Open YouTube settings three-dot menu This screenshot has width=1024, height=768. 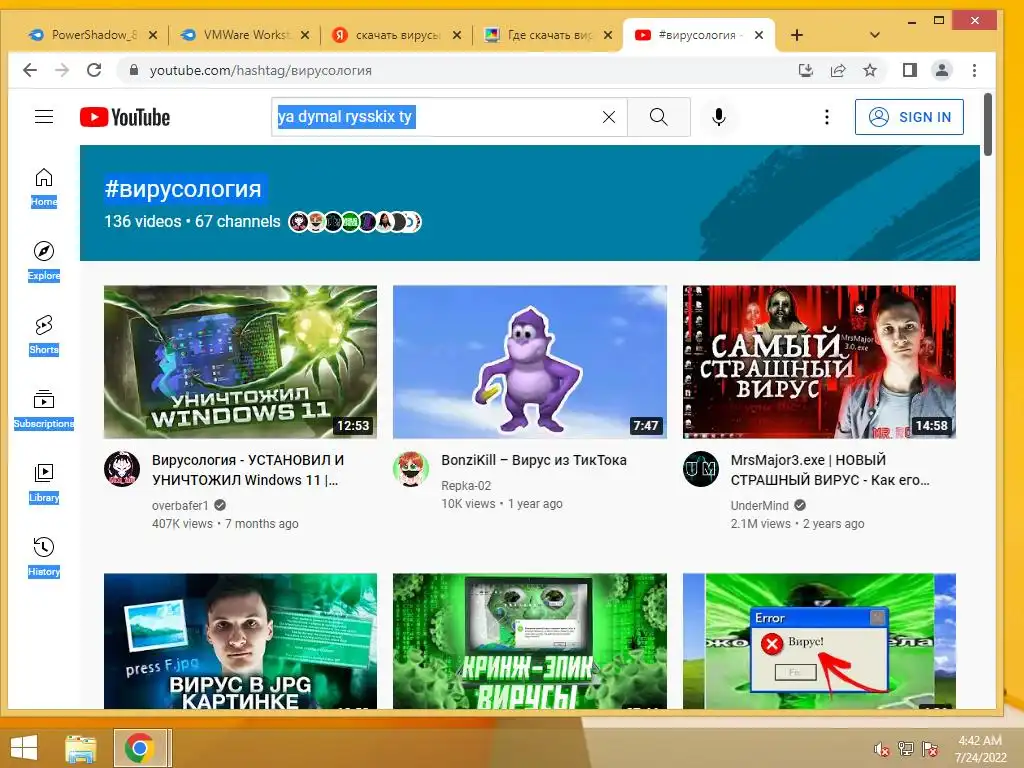click(827, 117)
